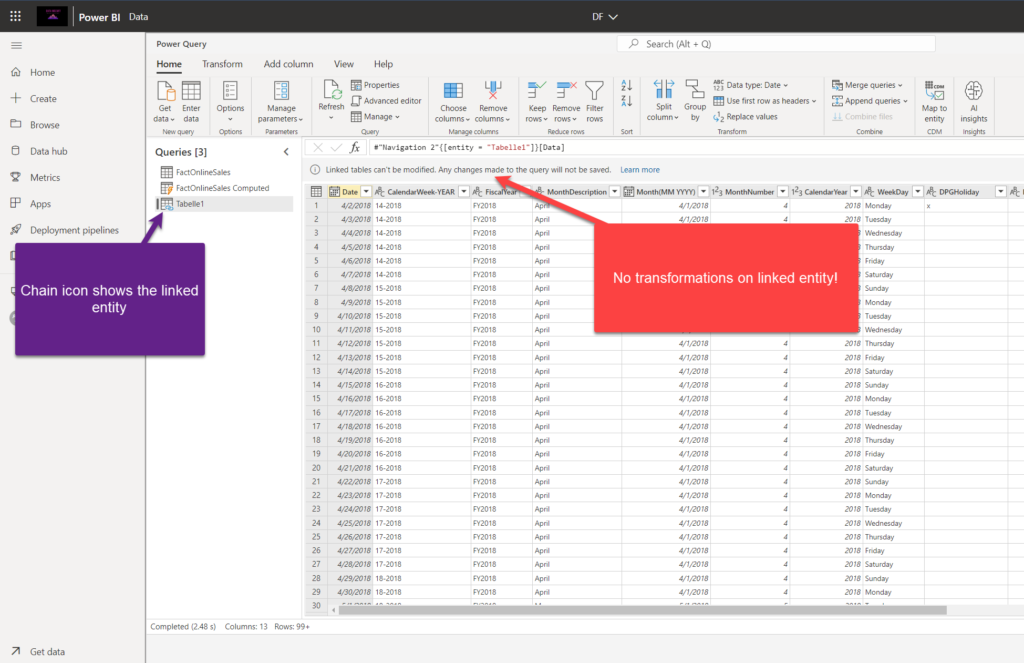Screen dimensions: 1024x663
Task: Open Append queries dropdown
Action: pos(870,101)
